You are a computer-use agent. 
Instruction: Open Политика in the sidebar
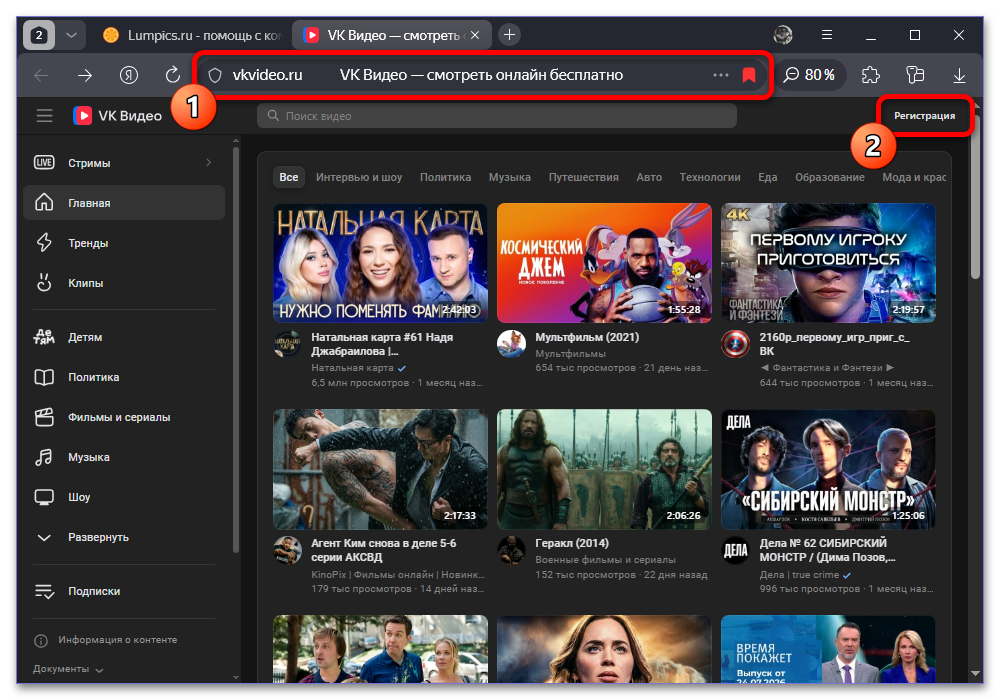pyautogui.click(x=124, y=377)
